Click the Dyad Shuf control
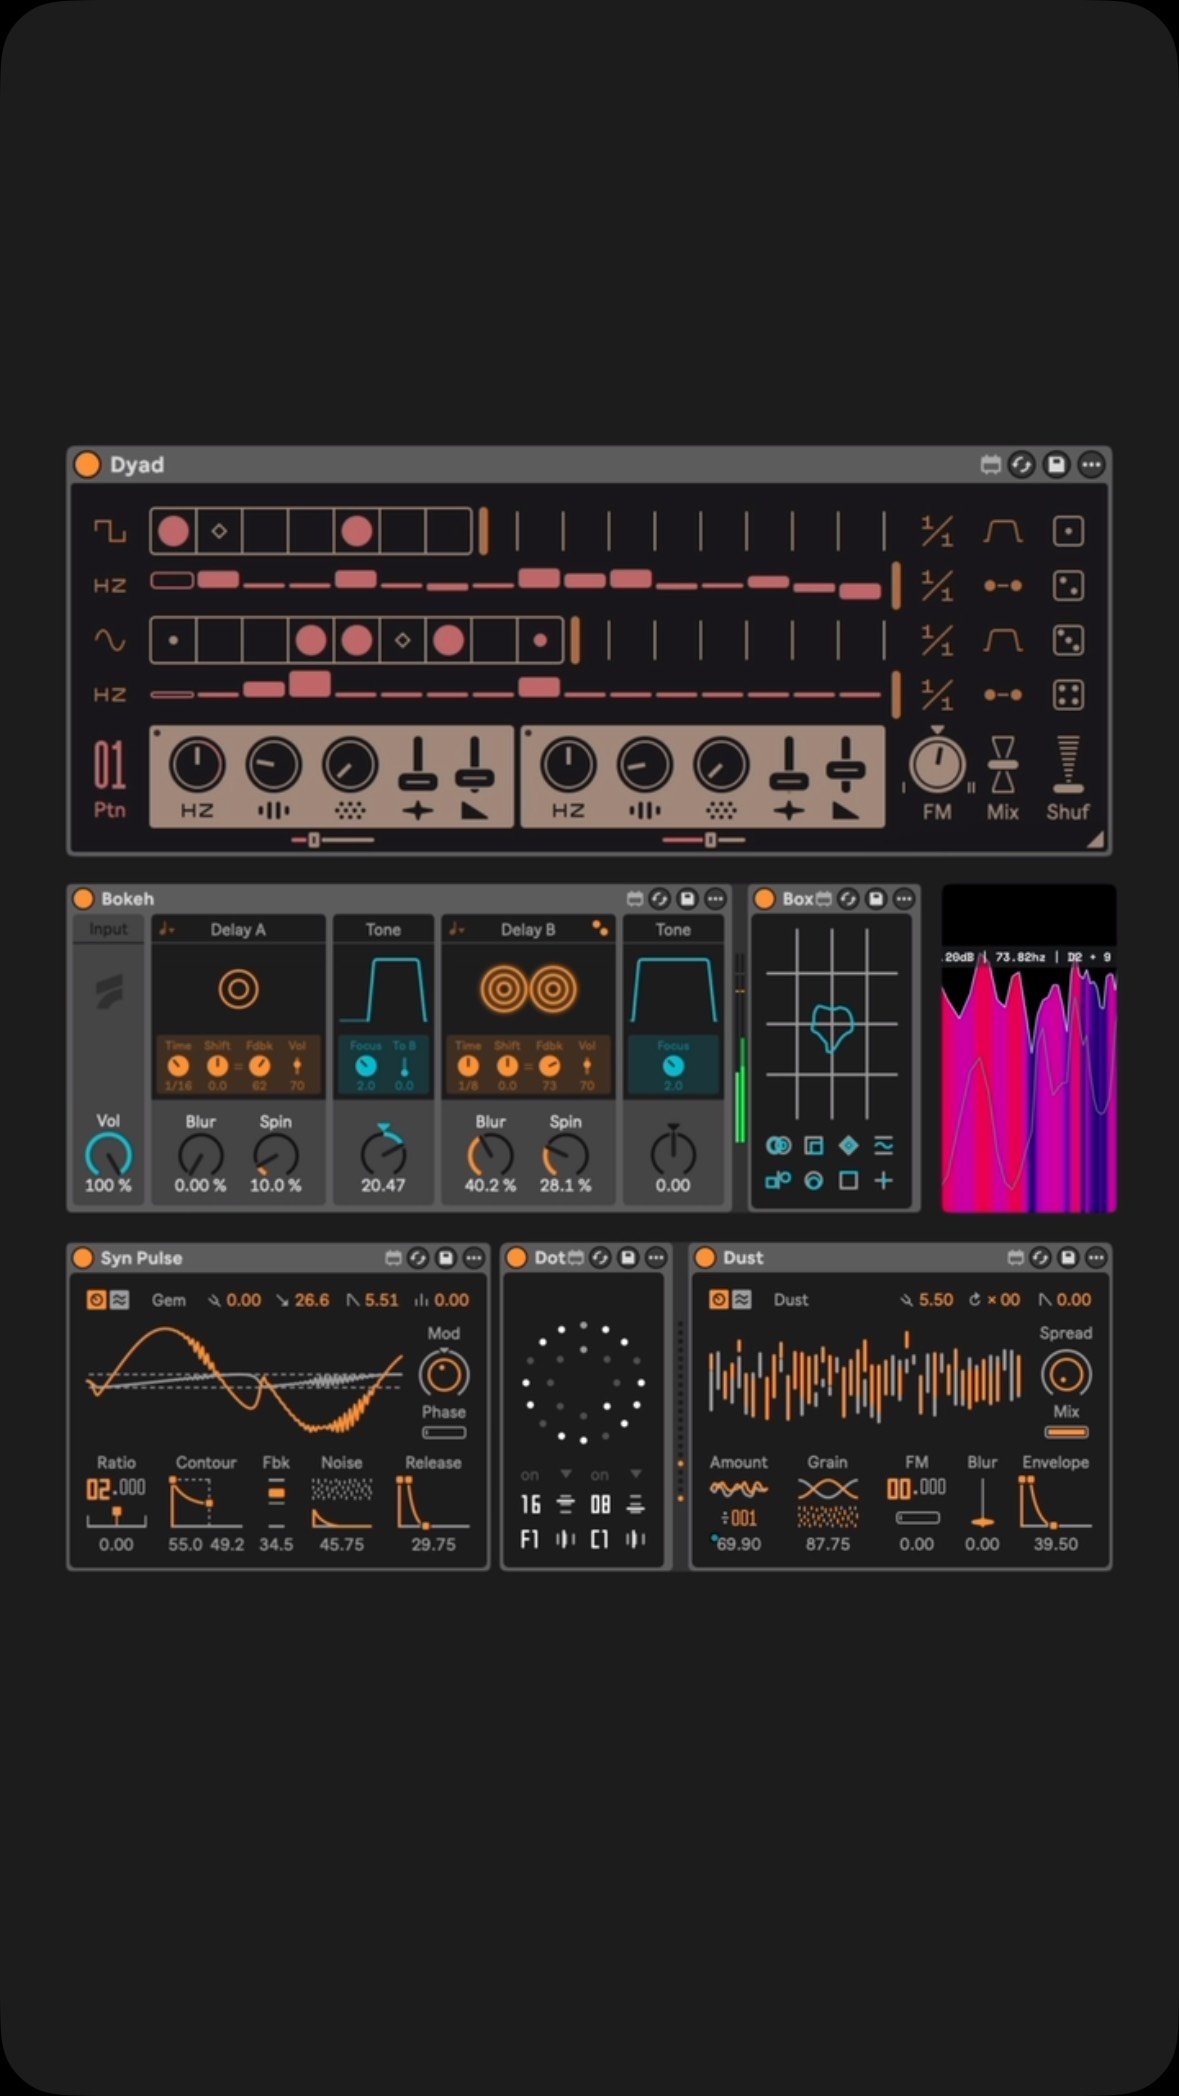The width and height of the screenshot is (1179, 2096). coord(1068,766)
